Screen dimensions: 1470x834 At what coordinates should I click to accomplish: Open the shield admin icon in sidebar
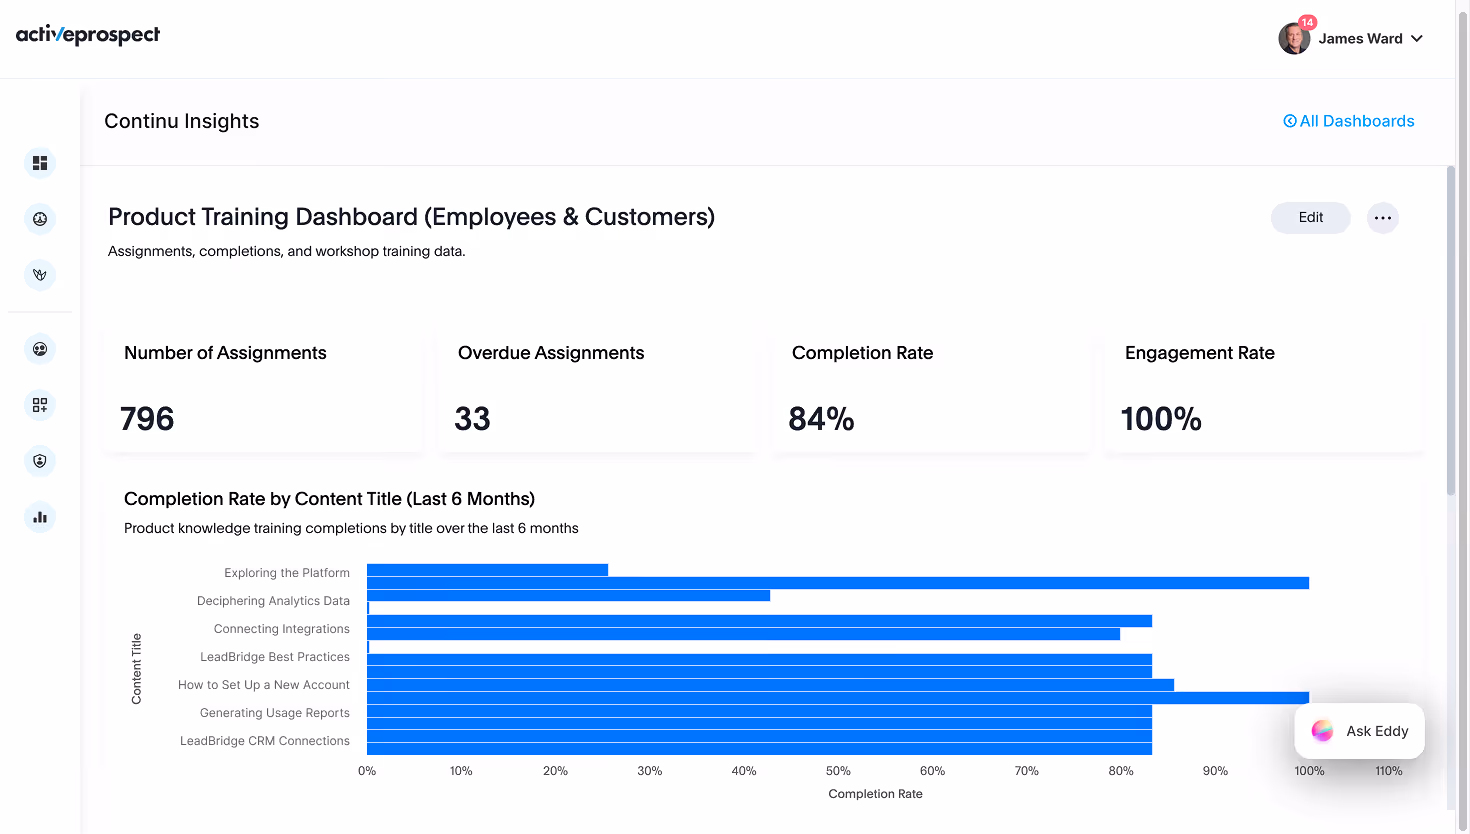click(39, 461)
